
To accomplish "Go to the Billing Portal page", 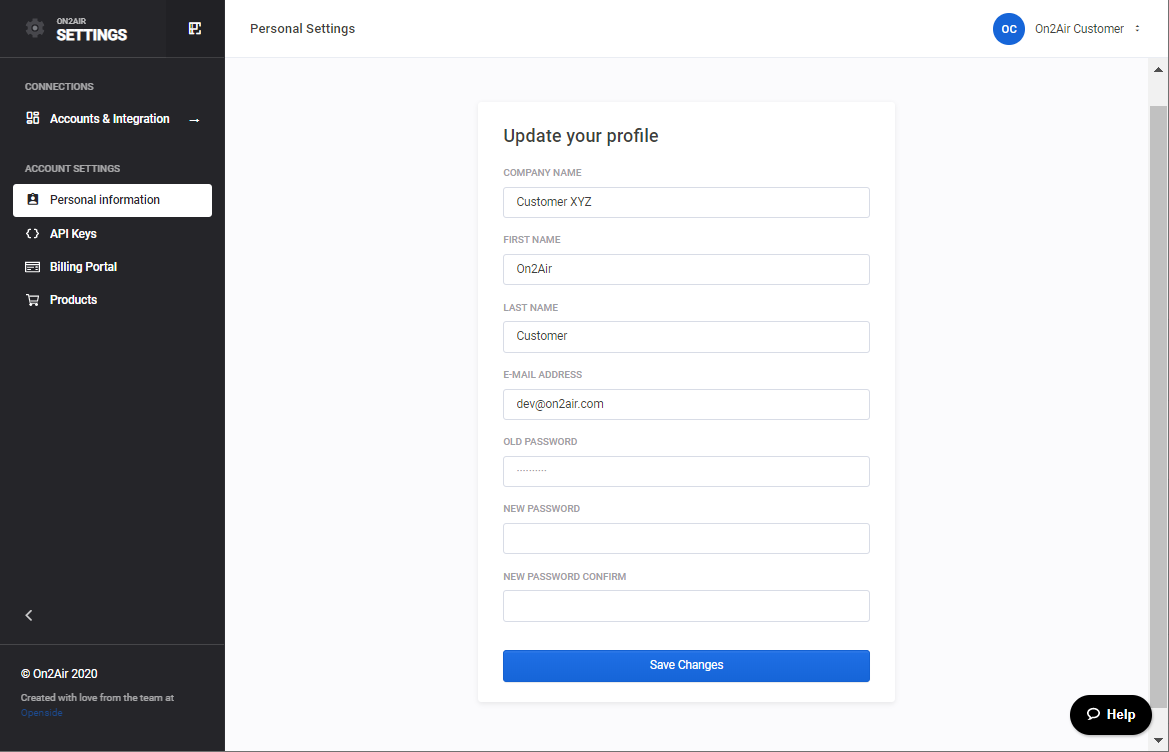I will (x=83, y=267).
